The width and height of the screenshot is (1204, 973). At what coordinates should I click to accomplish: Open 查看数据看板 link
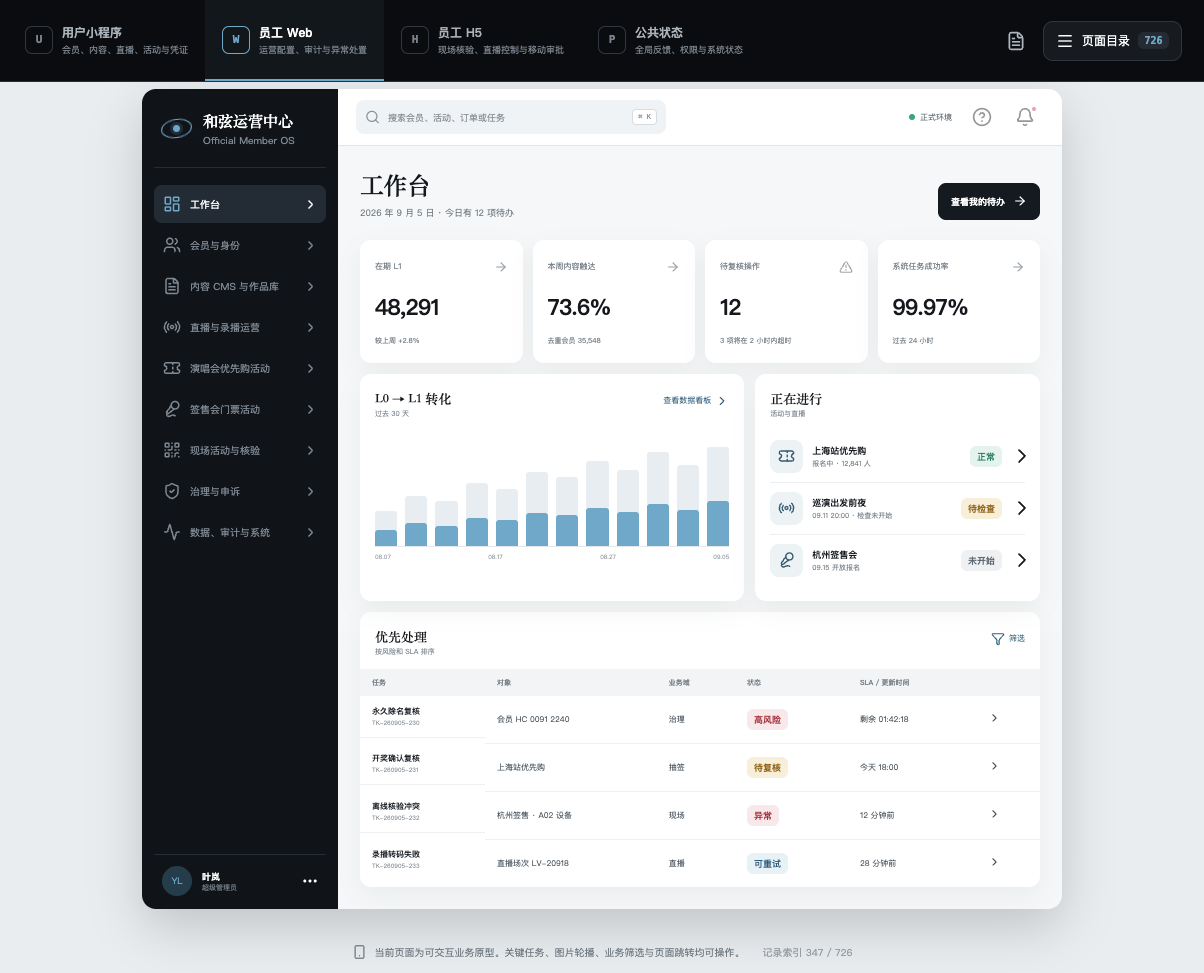694,400
